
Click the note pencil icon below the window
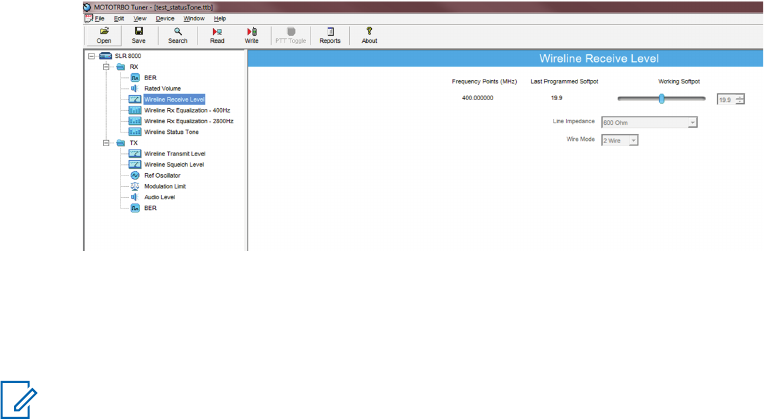(x=19, y=400)
